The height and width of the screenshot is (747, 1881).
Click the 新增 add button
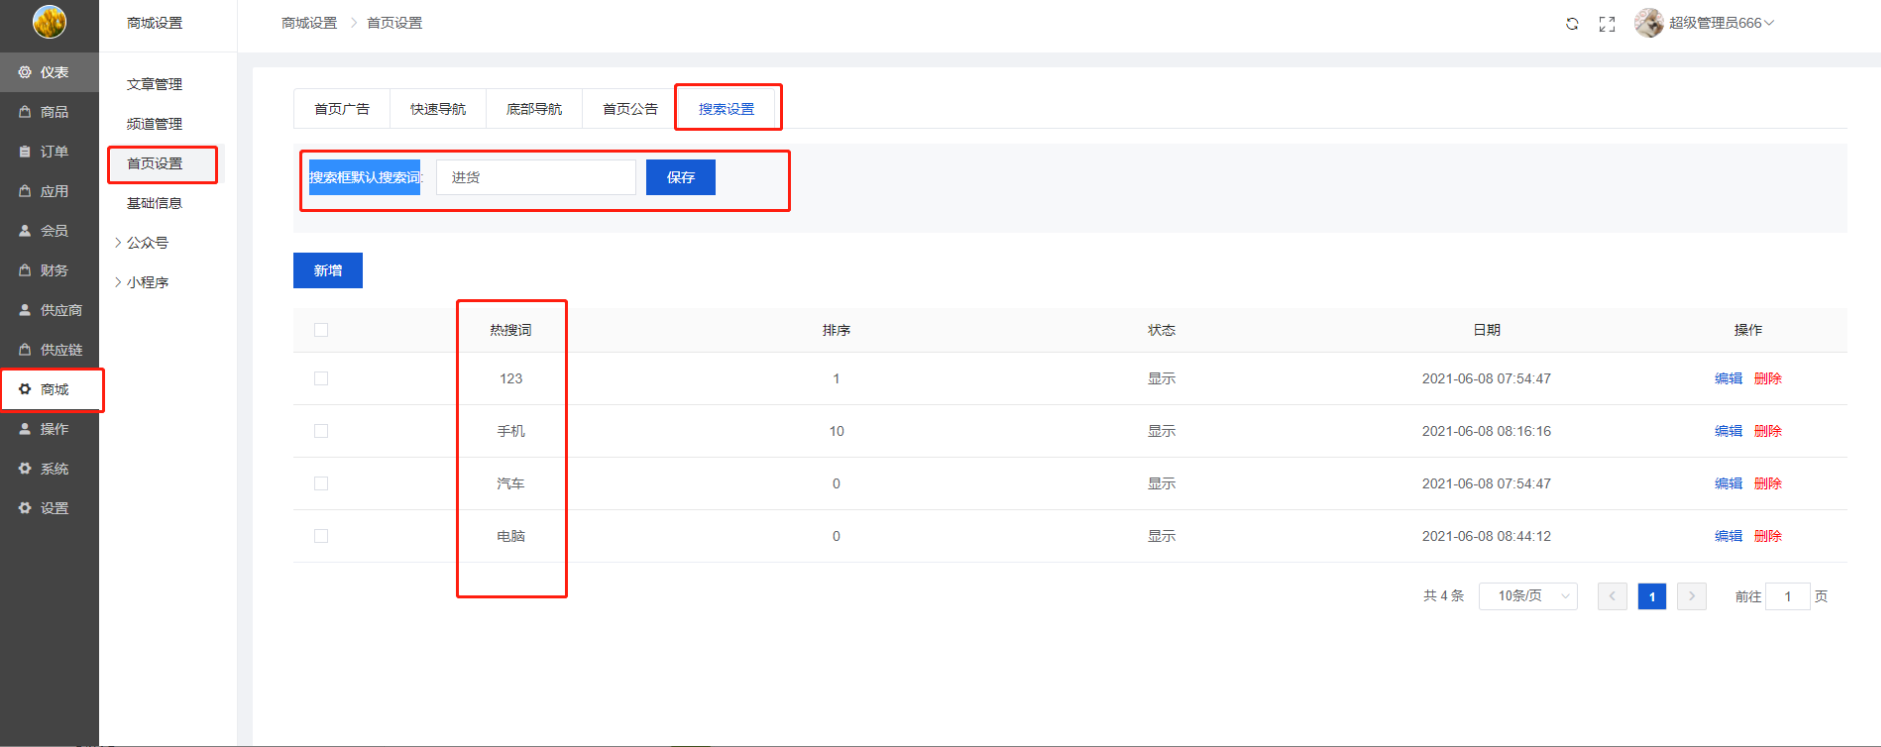(328, 270)
